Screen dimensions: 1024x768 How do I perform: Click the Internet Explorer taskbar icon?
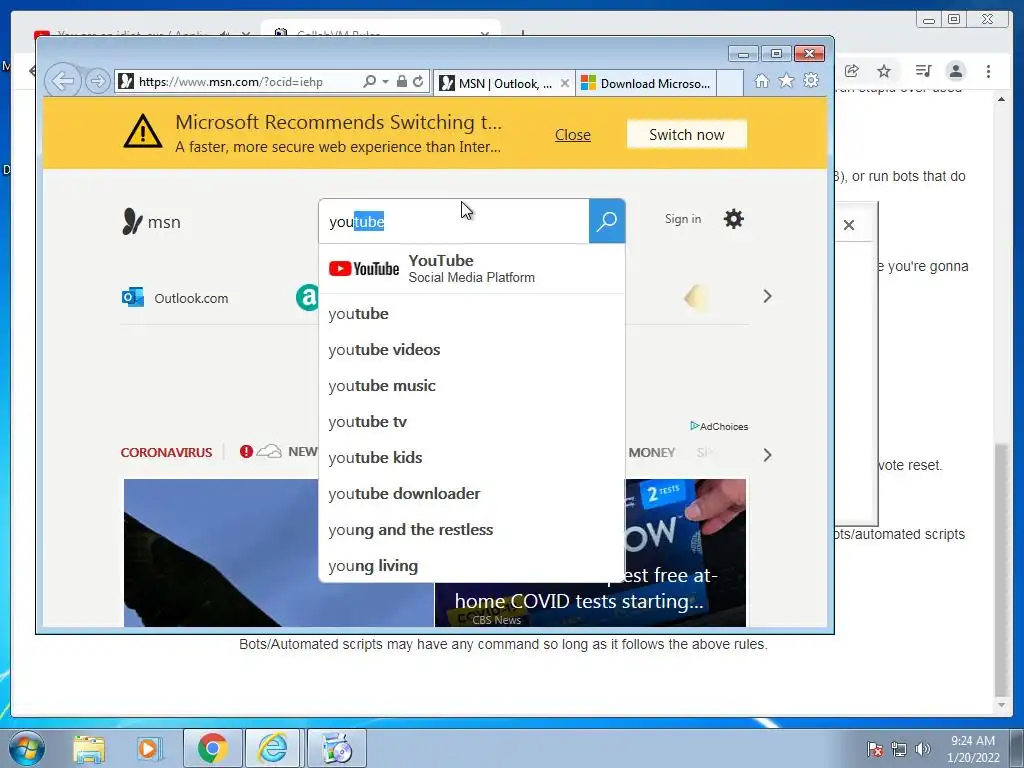coord(273,748)
